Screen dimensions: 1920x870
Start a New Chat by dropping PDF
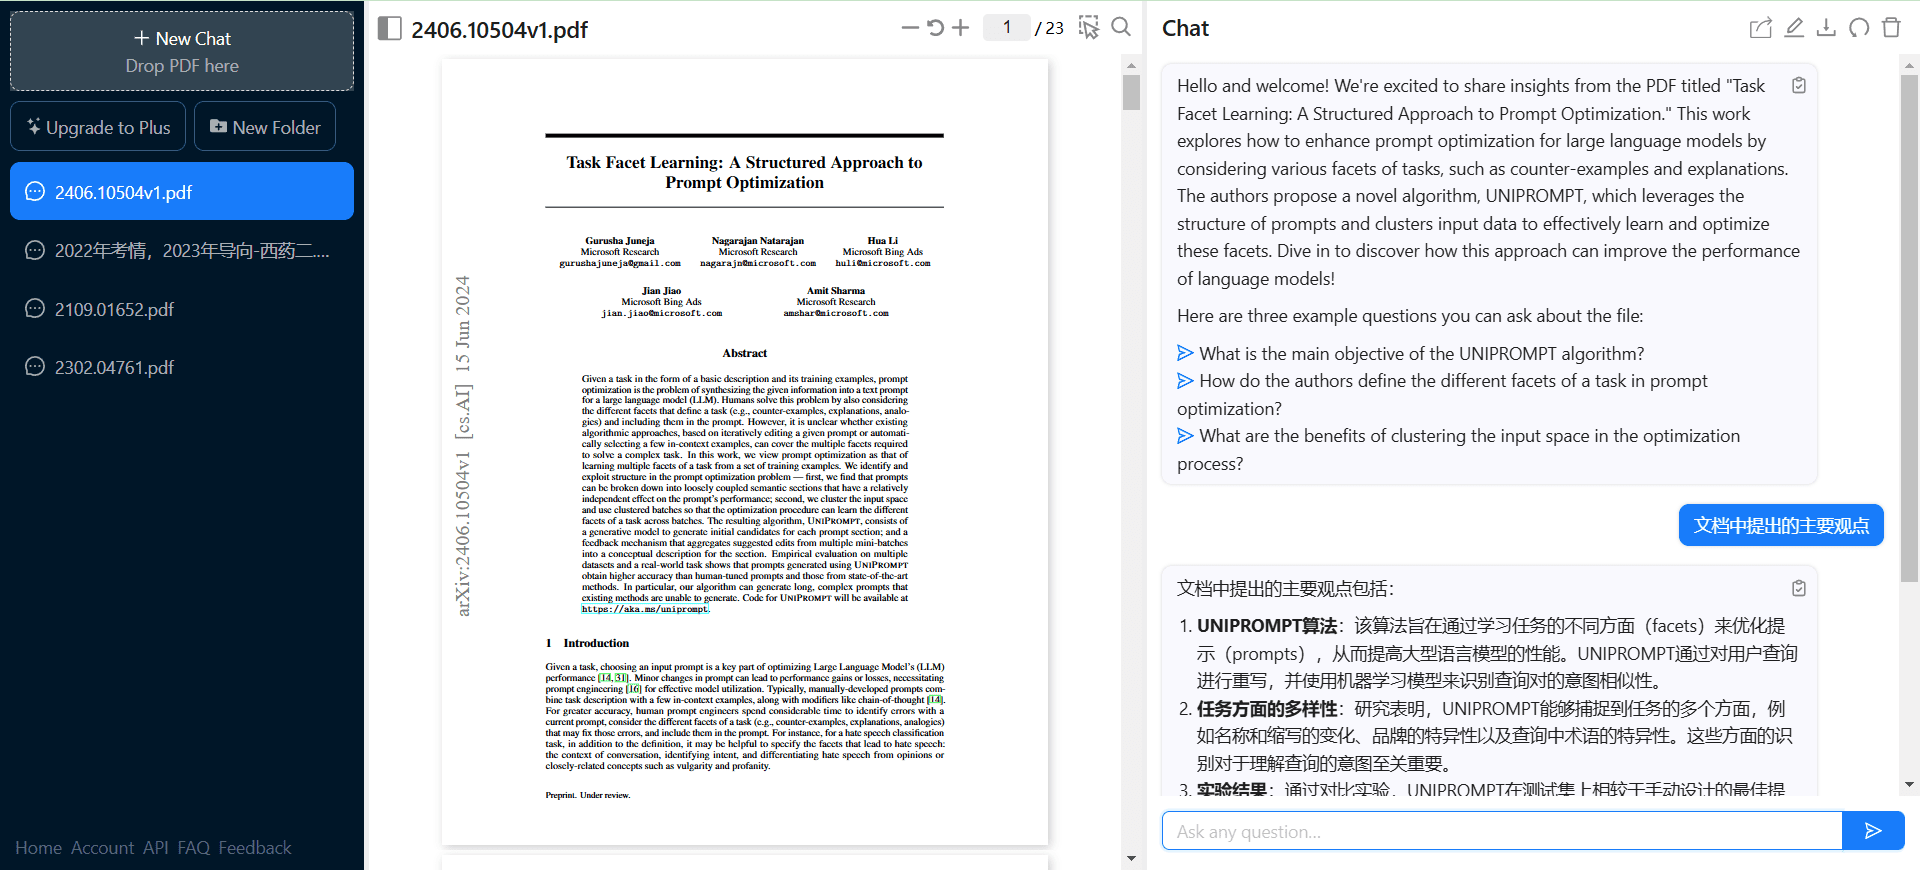click(x=182, y=51)
